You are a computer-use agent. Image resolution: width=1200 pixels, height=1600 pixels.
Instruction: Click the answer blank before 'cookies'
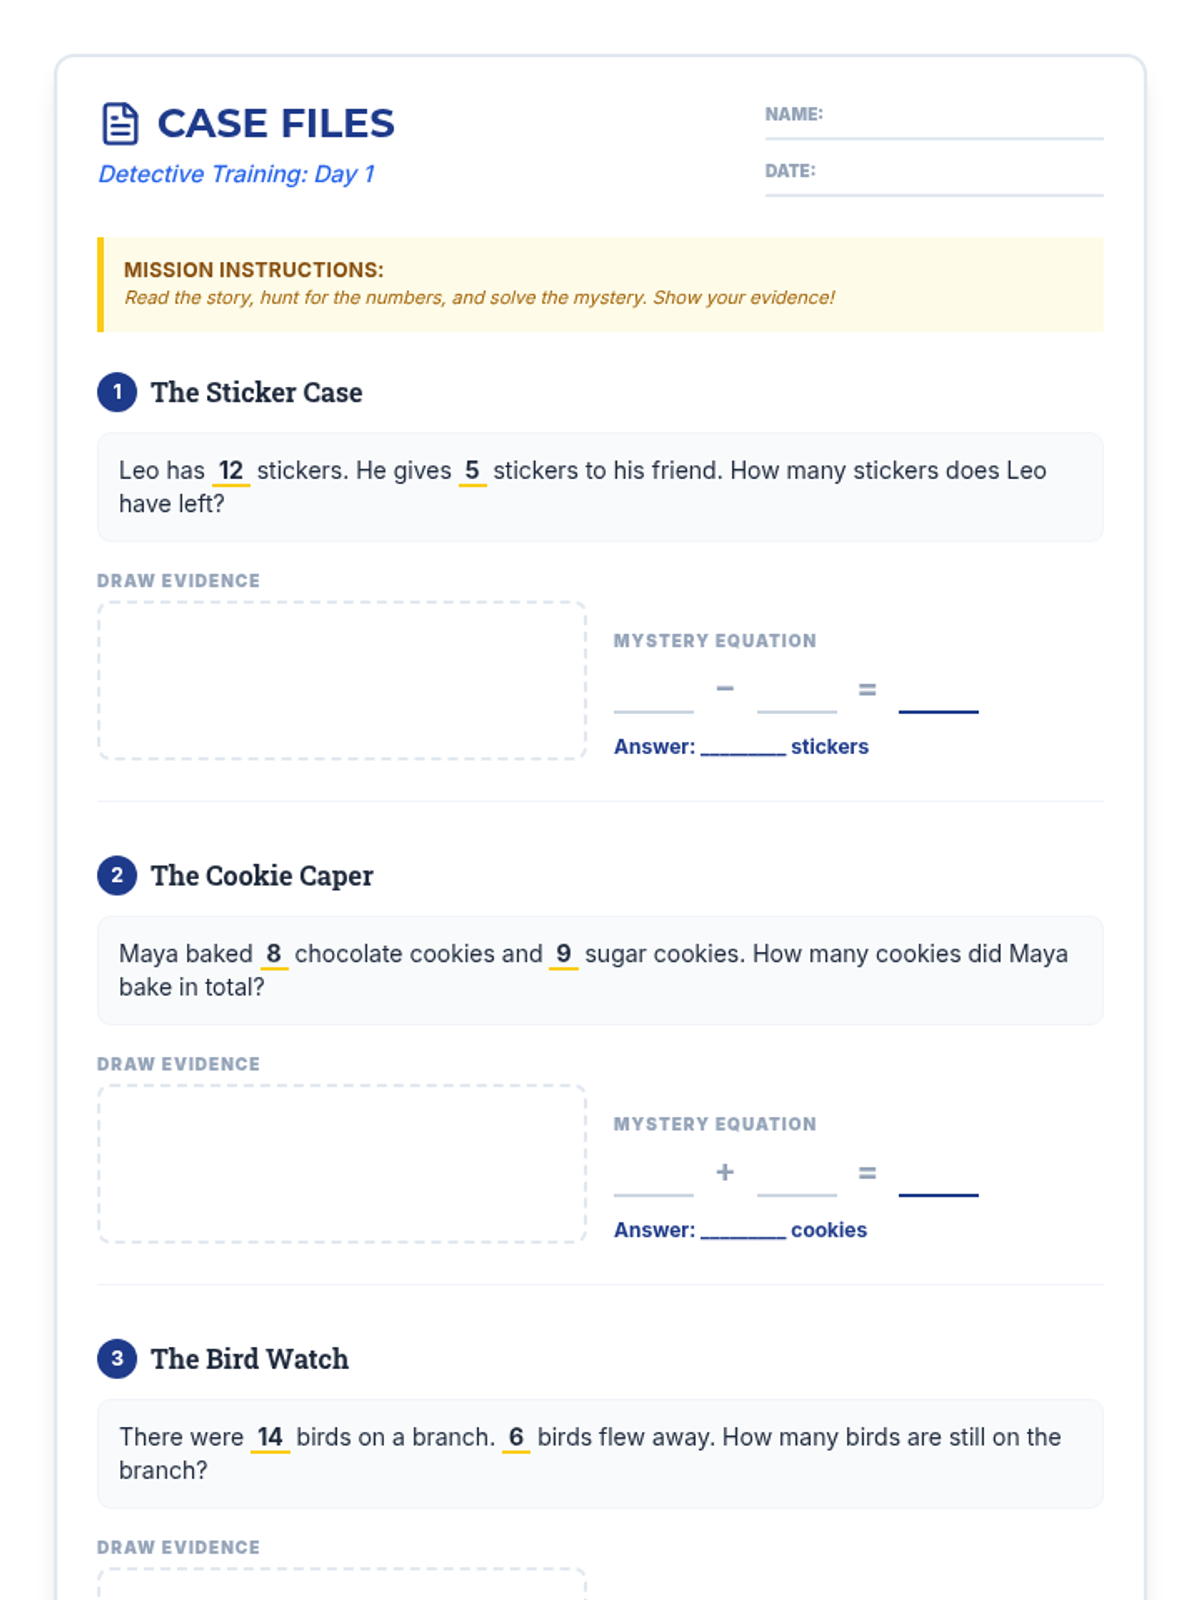[x=743, y=1231]
